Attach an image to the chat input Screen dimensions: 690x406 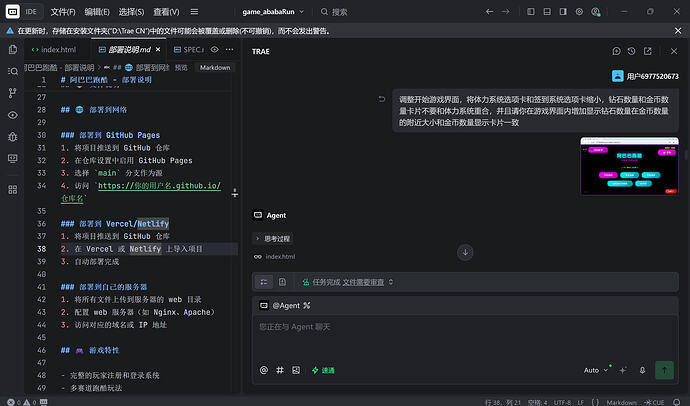296,370
